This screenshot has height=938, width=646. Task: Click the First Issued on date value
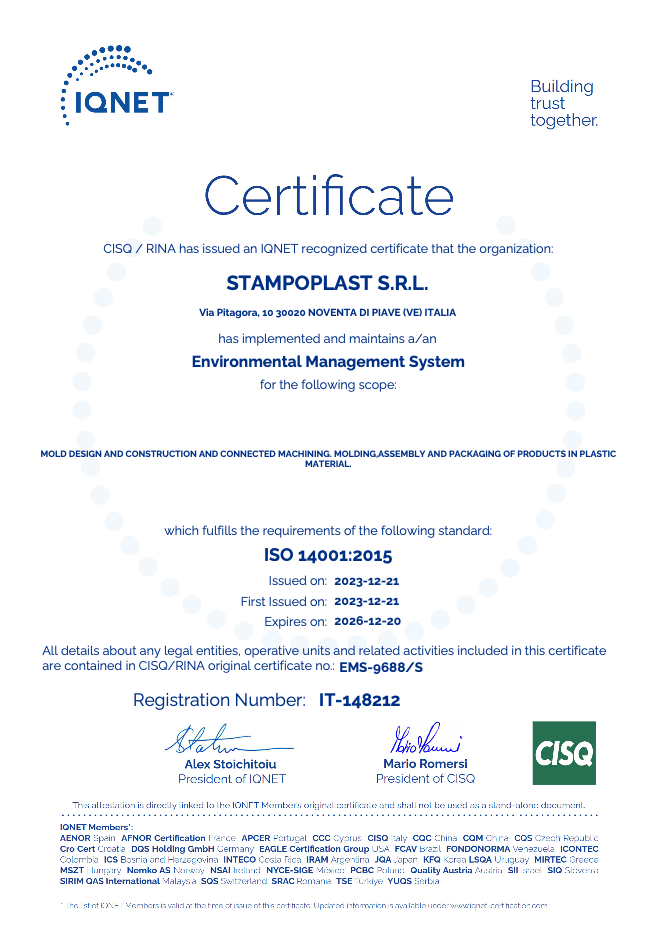point(367,601)
